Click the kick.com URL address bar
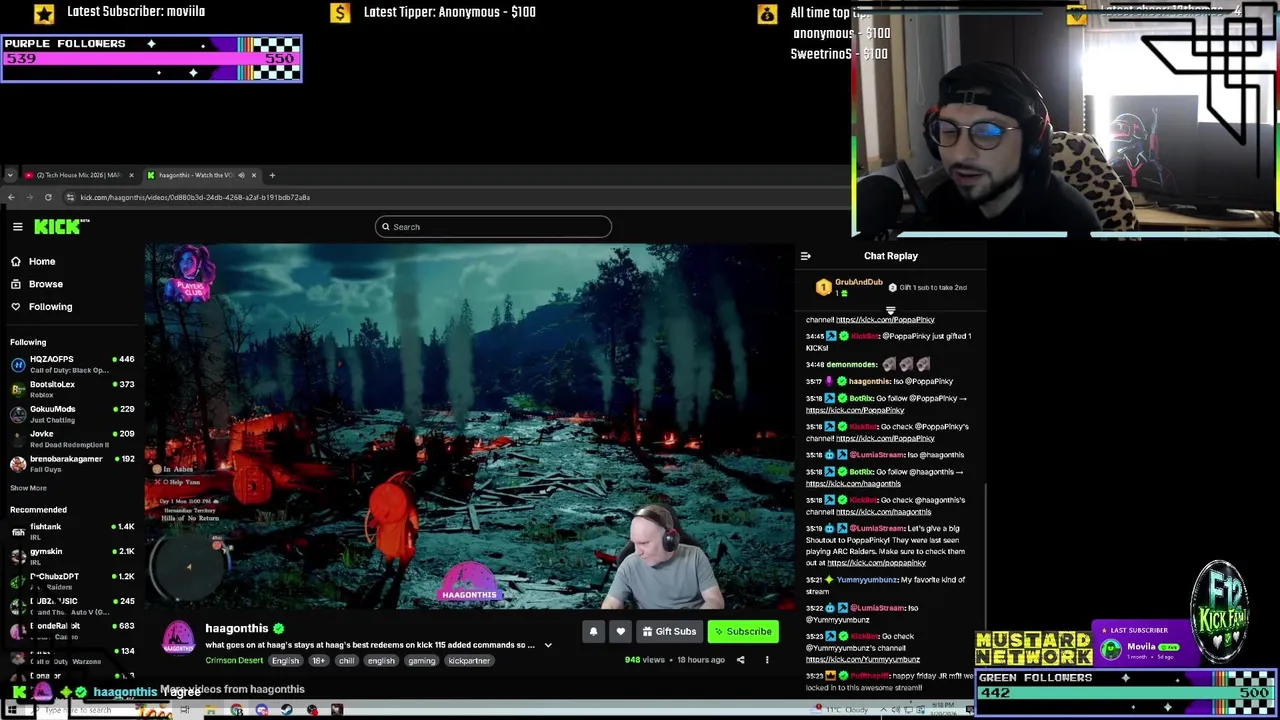 [195, 197]
